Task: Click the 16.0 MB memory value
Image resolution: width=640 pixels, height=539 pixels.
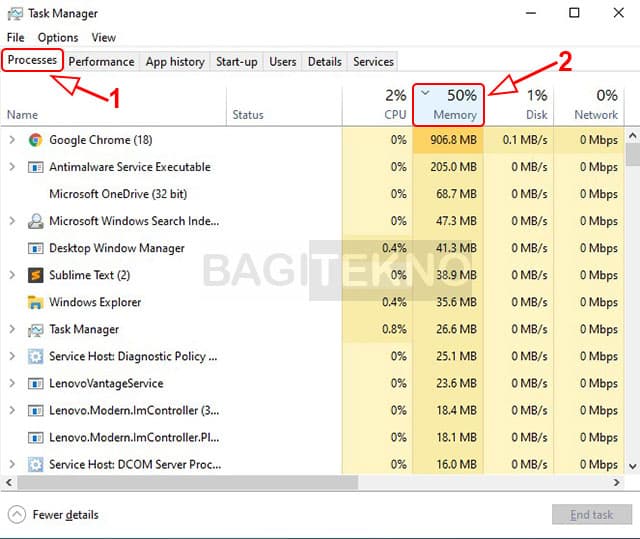Action: (456, 464)
